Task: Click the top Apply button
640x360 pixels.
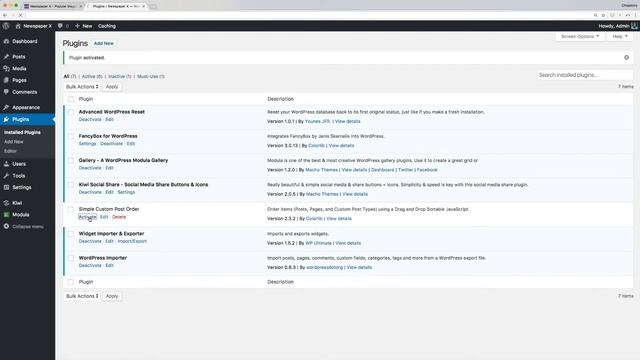Action: click(x=112, y=87)
